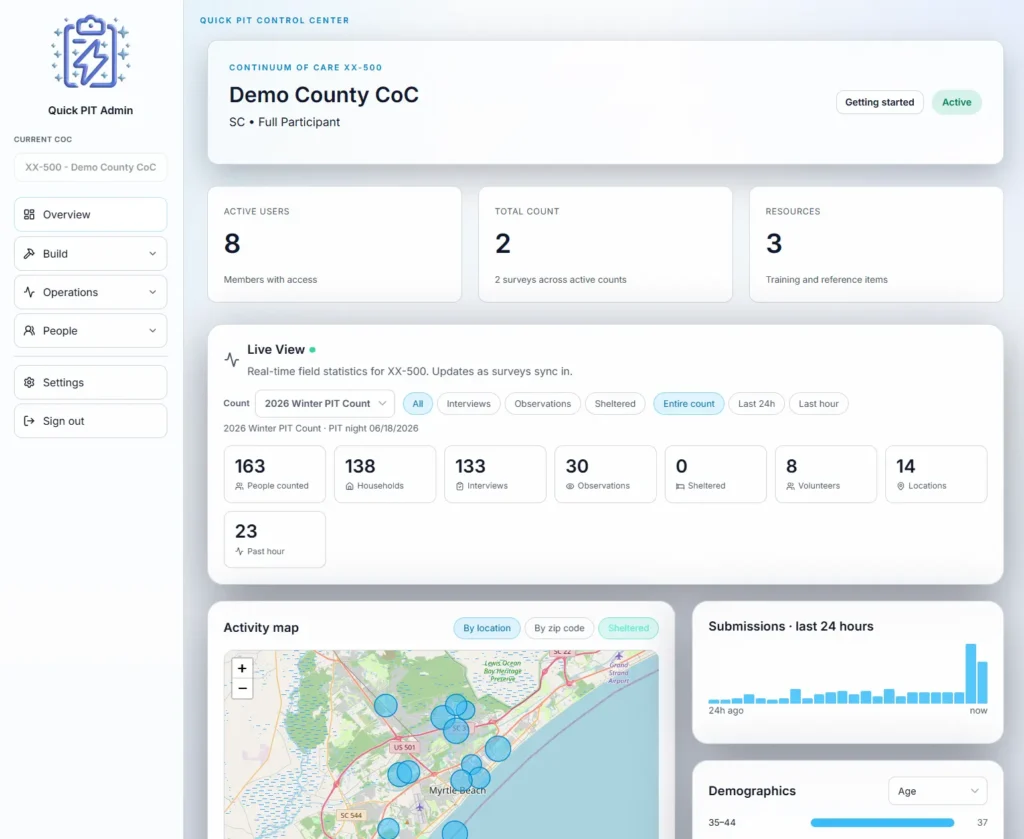Click the People users icon
This screenshot has width=1024, height=839.
tap(29, 330)
